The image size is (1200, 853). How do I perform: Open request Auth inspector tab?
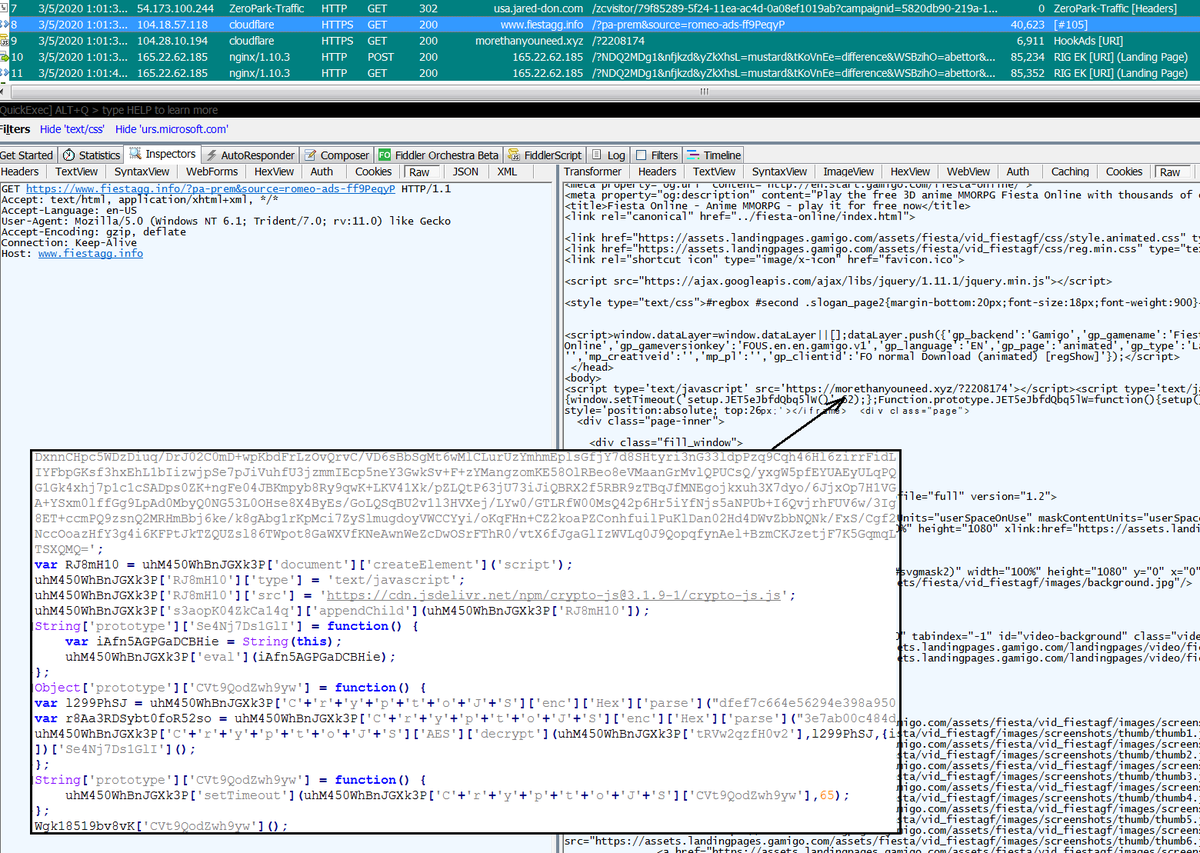tap(322, 171)
